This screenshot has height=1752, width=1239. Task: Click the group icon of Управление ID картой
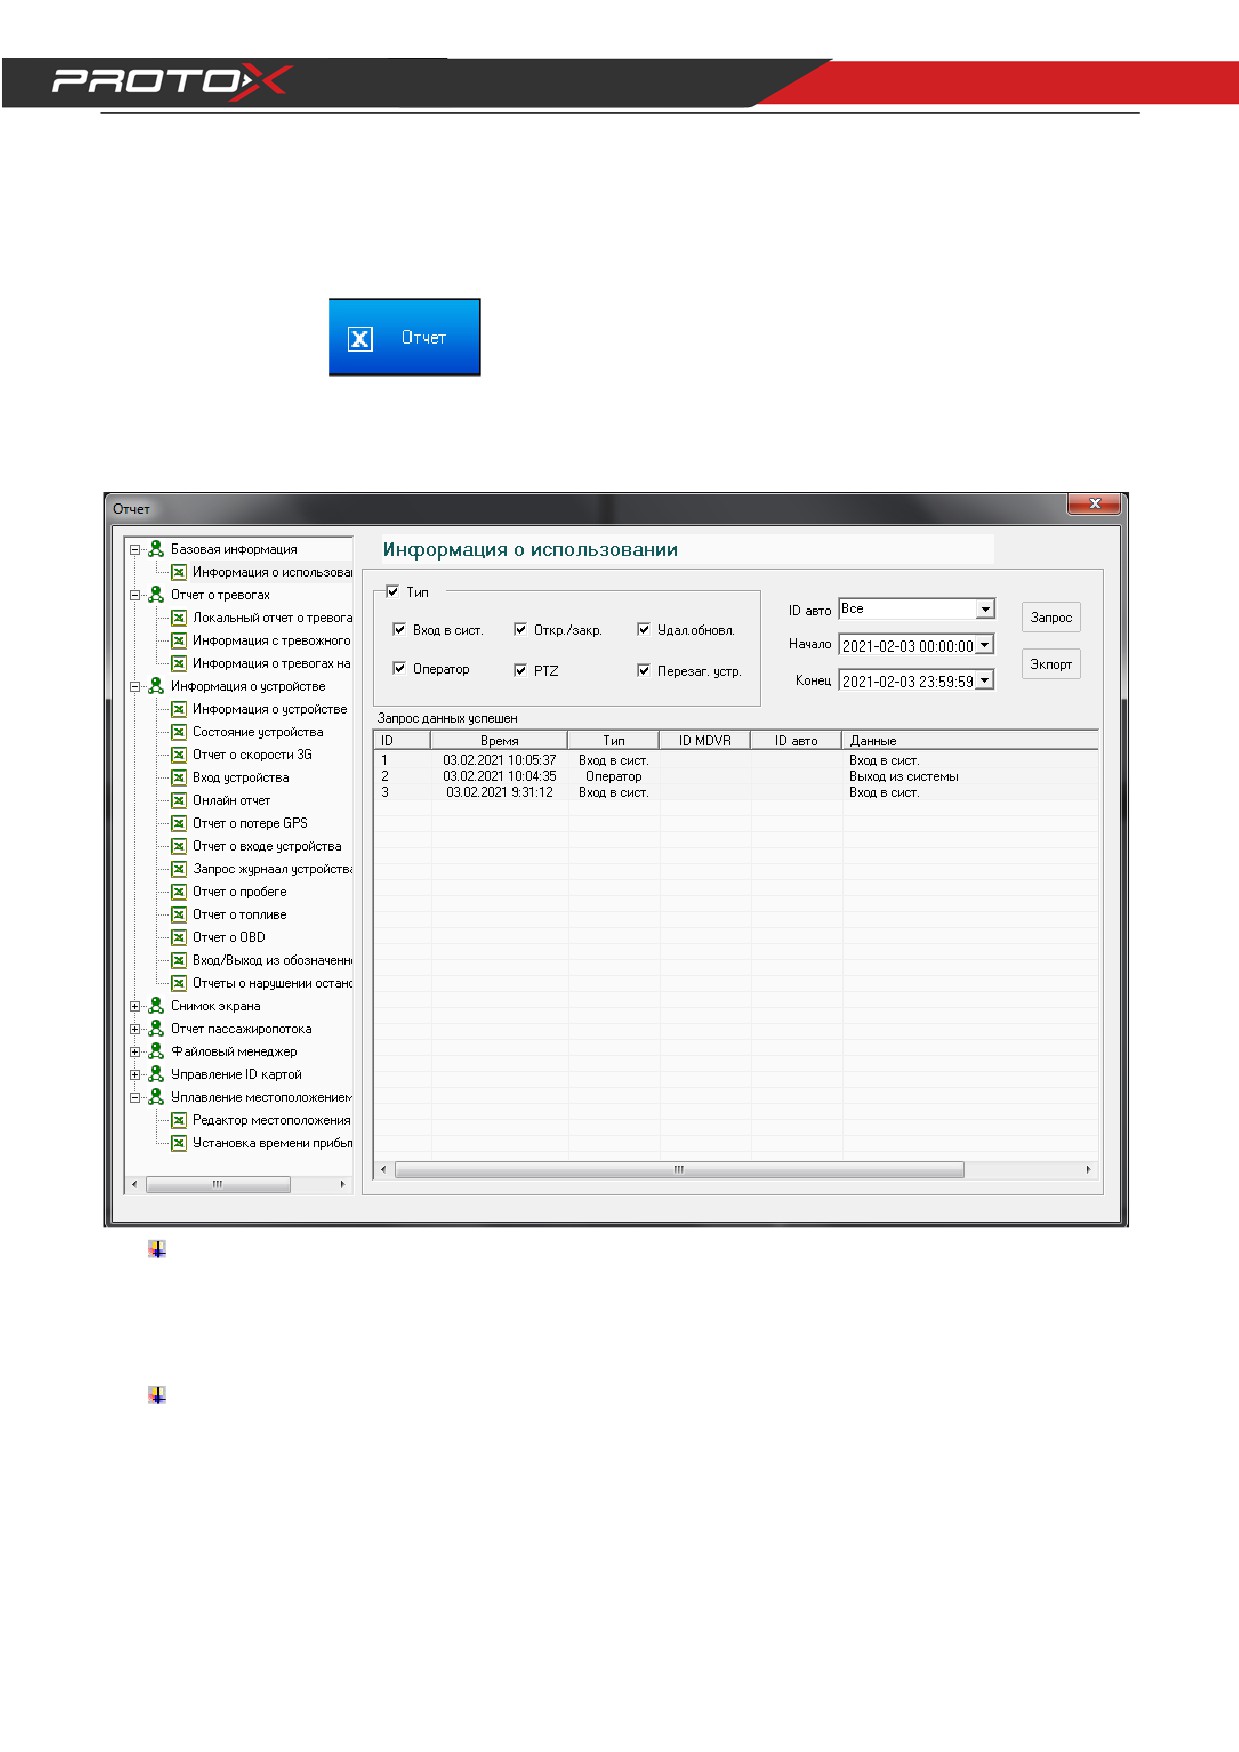point(156,1074)
